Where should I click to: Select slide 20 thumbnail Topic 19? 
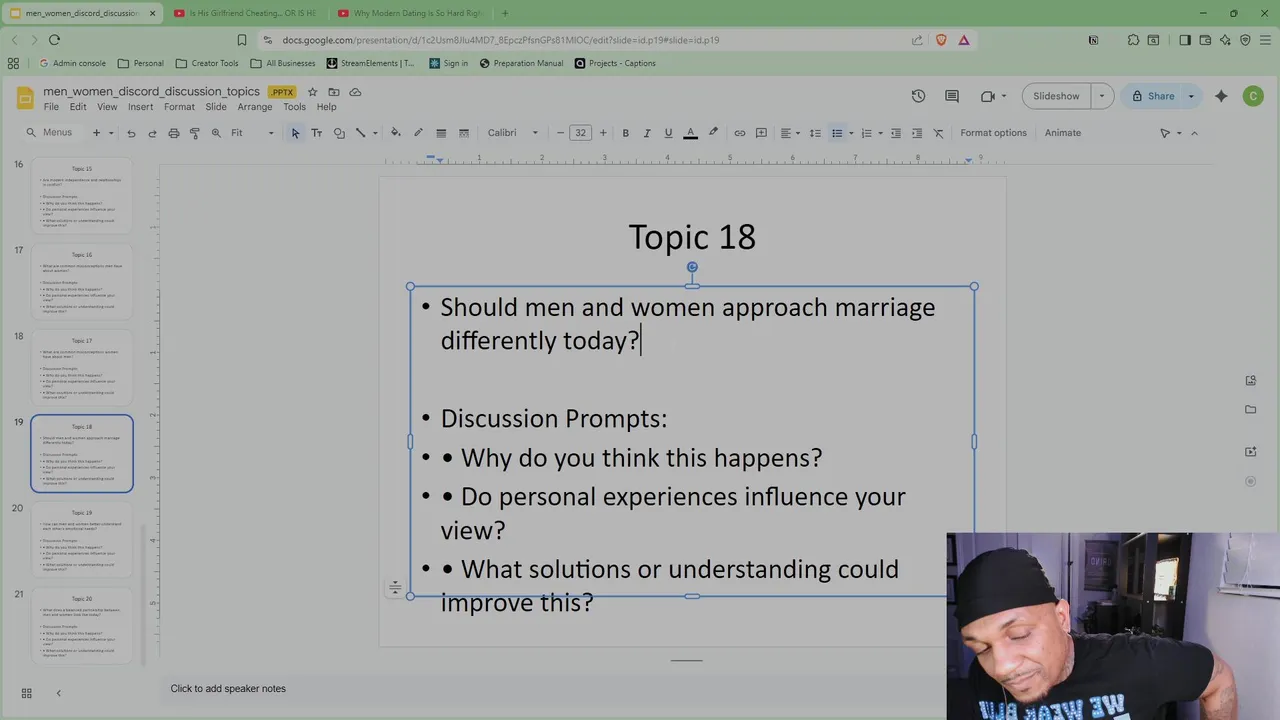pyautogui.click(x=82, y=540)
